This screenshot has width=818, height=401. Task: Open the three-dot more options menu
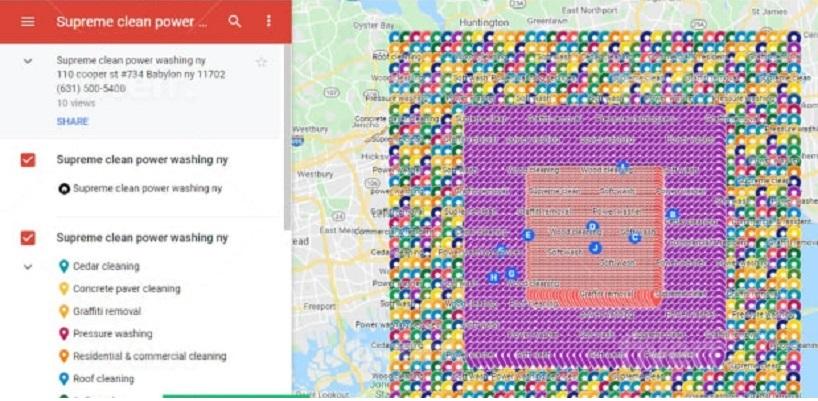click(x=269, y=21)
